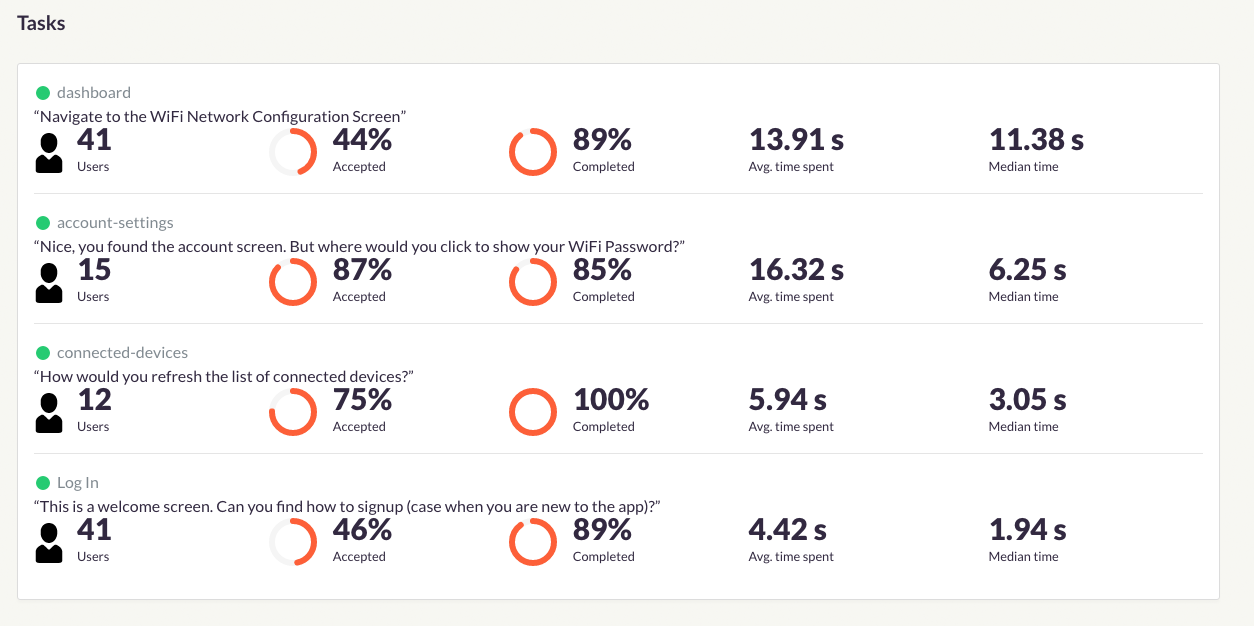Click the 89% Completed ring for dashboard
Screen dimensions: 1254x626
(533, 152)
